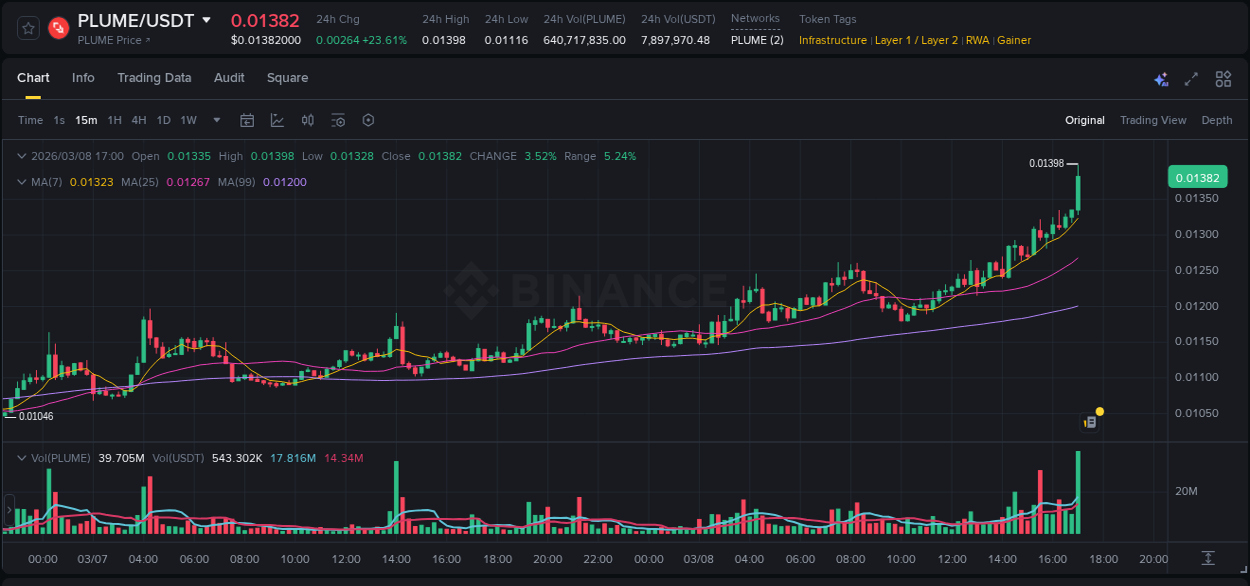Expand chart to fullscreen with diagonal arrows icon
1250x586 pixels.
tap(1189, 78)
